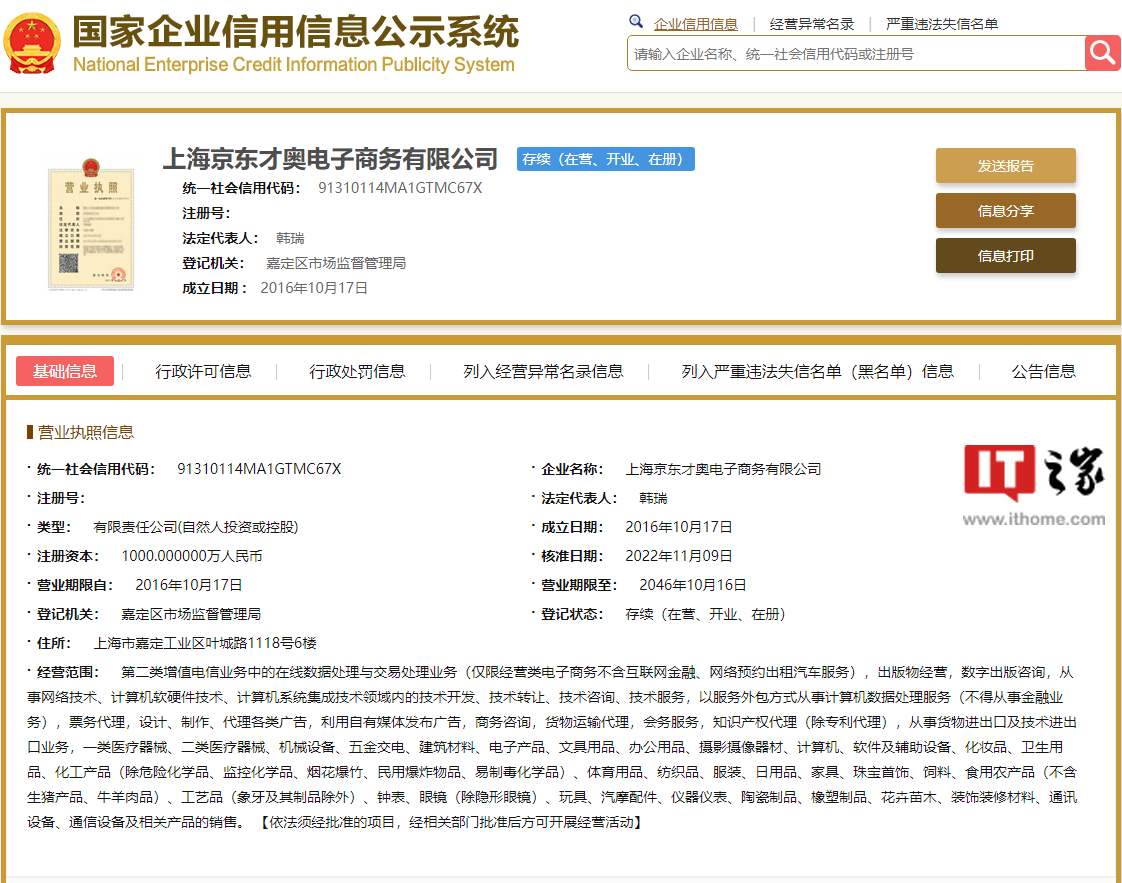This screenshot has height=883, width=1122.
Task: Click the 类型 value 有限责任公司(自然人投资或控股)
Action: pos(195,527)
